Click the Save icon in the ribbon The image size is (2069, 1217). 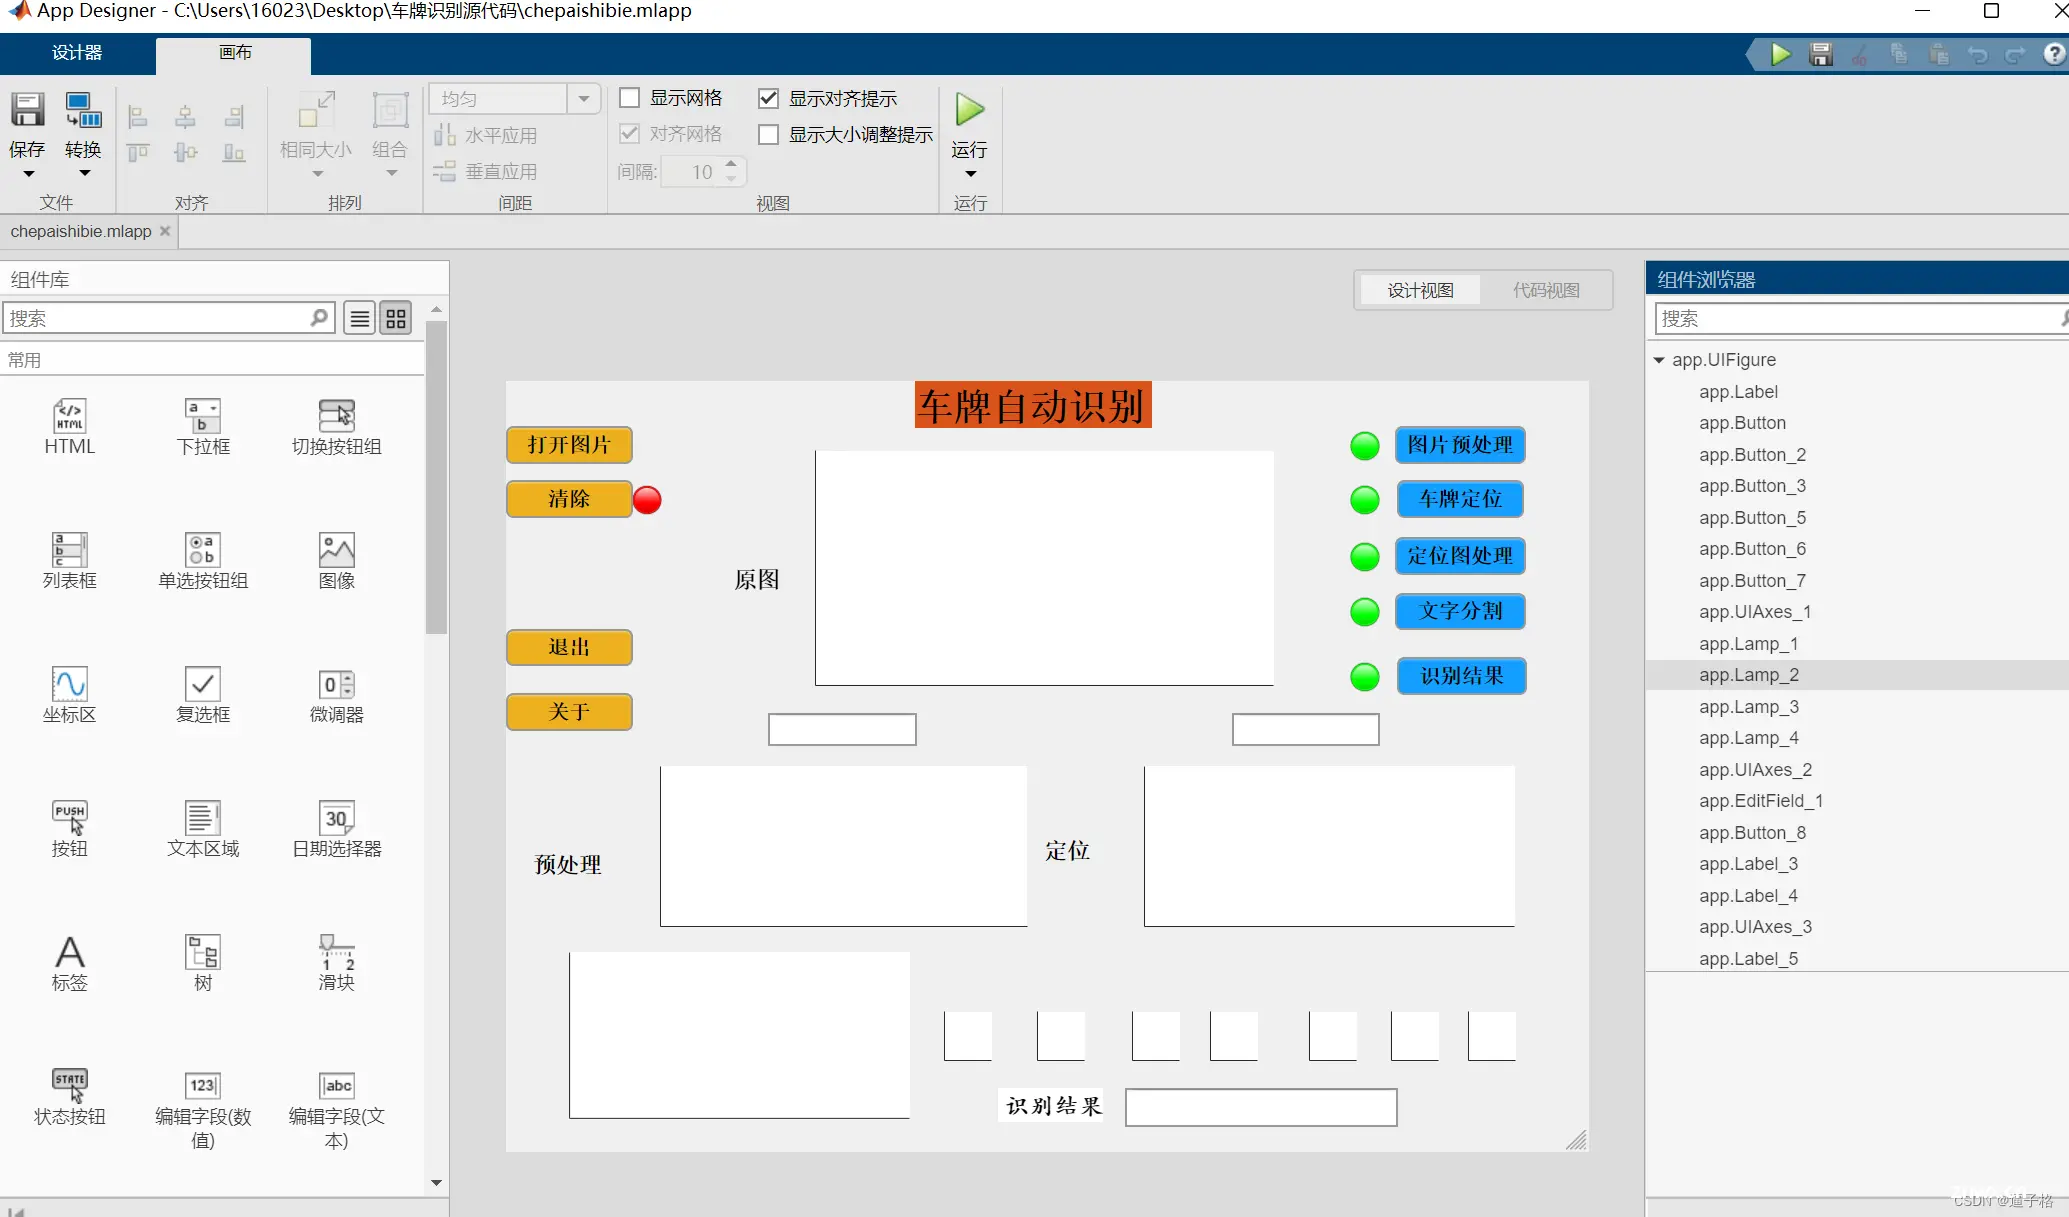(x=27, y=110)
